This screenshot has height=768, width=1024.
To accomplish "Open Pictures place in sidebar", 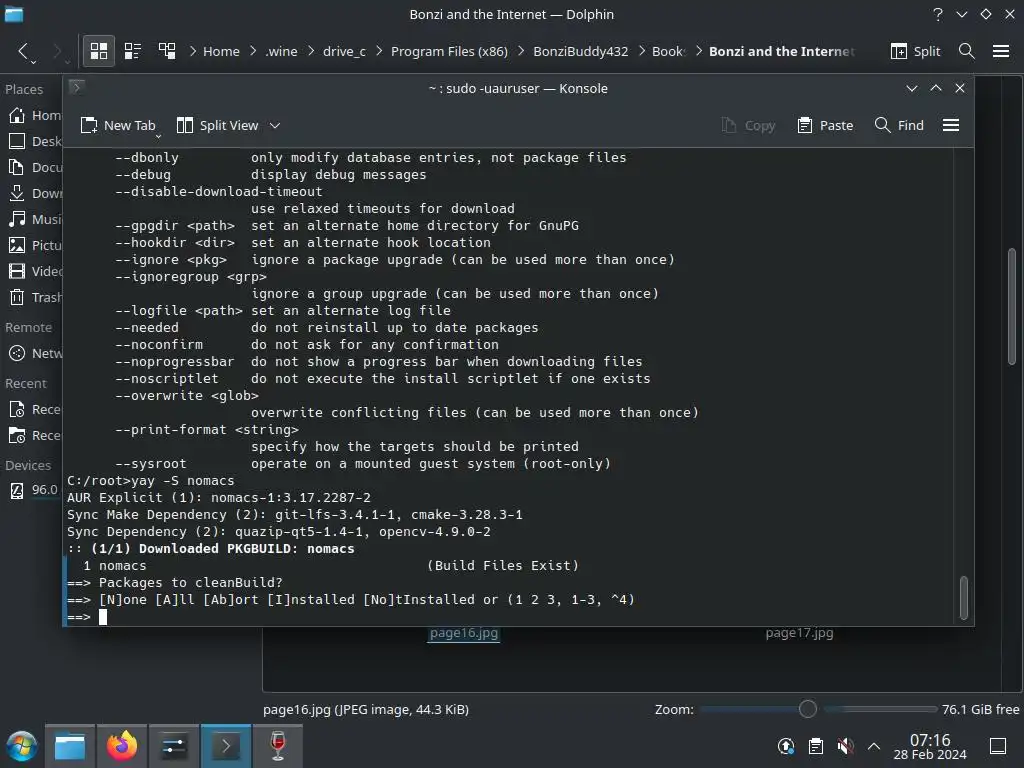I will [x=34, y=246].
